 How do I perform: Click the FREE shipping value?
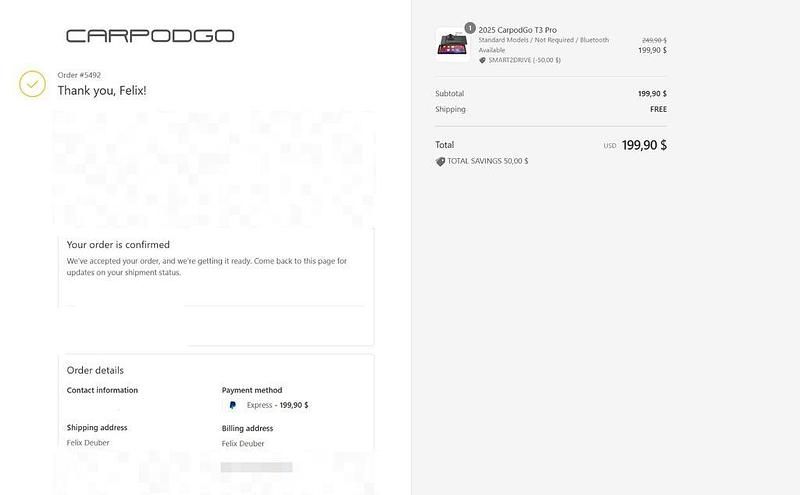(658, 109)
